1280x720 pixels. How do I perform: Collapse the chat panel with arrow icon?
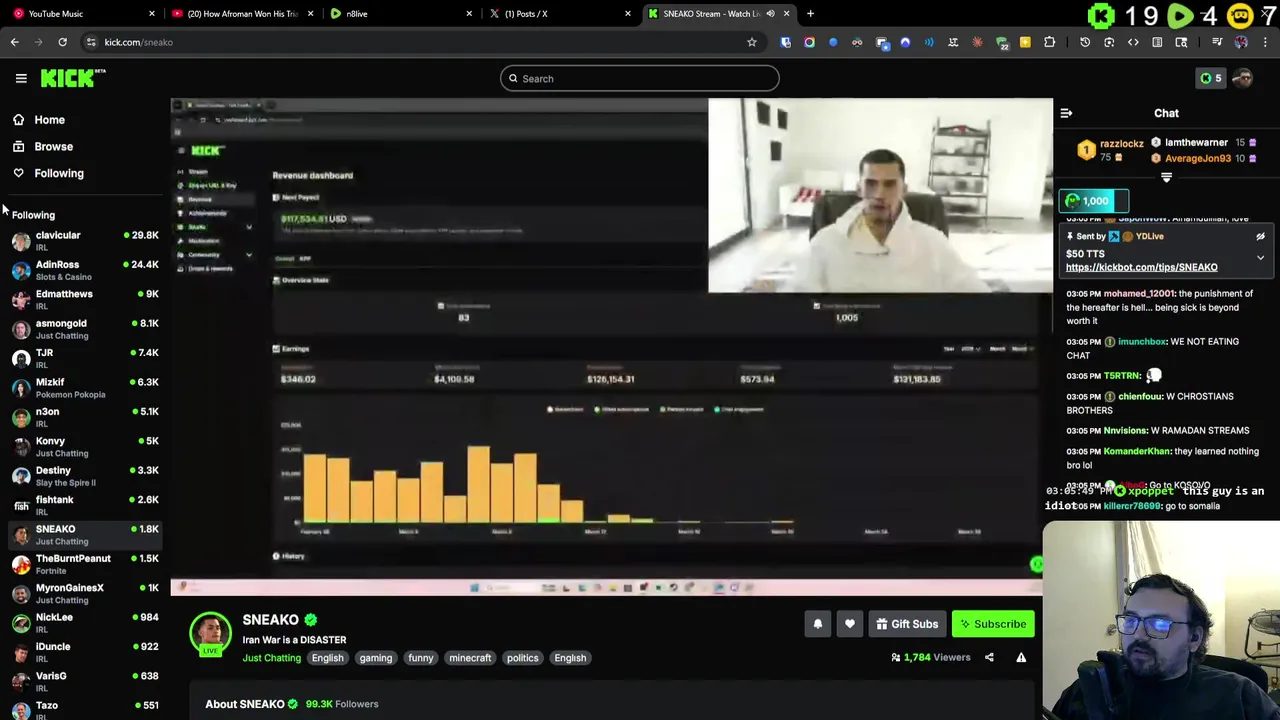(1066, 113)
